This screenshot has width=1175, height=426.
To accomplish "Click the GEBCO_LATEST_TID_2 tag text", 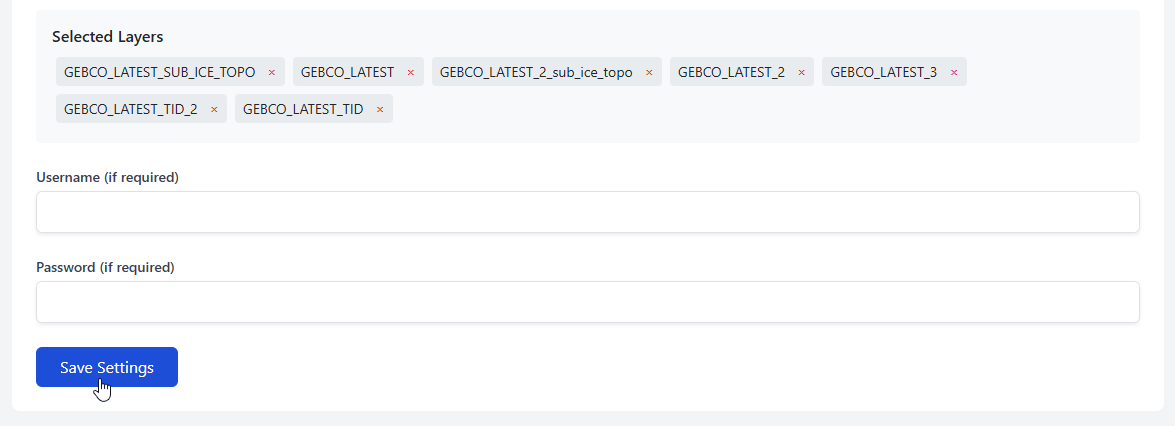I will 130,109.
